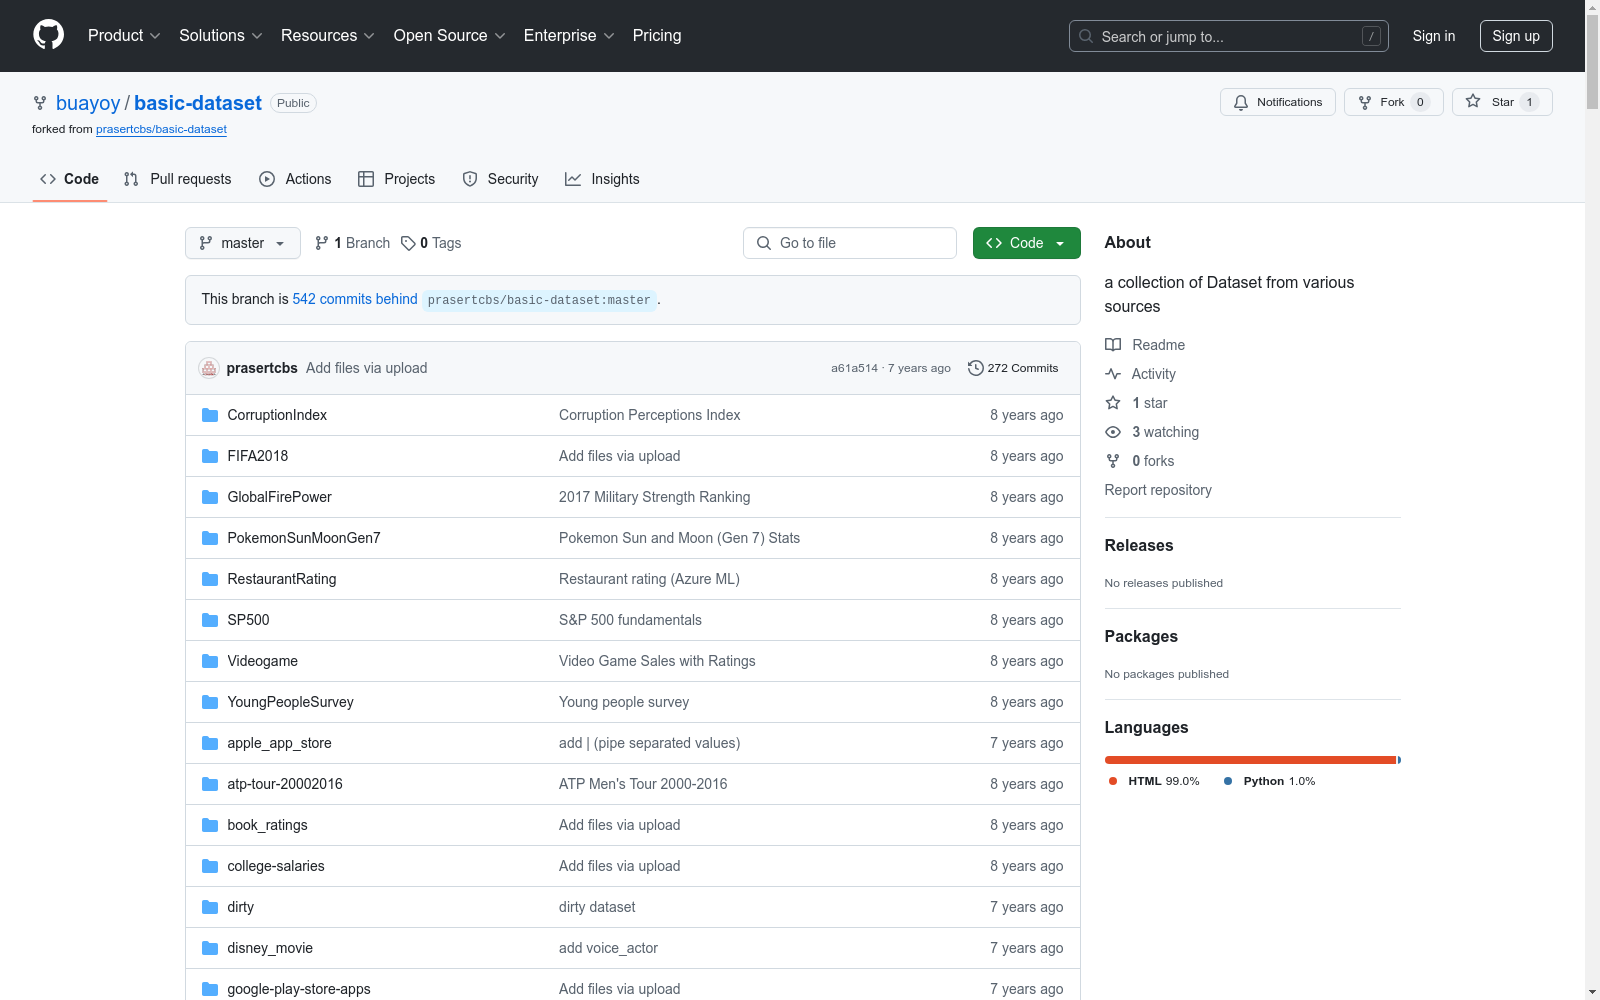Switch to the Projects tab
The image size is (1600, 1000).
[x=397, y=179]
